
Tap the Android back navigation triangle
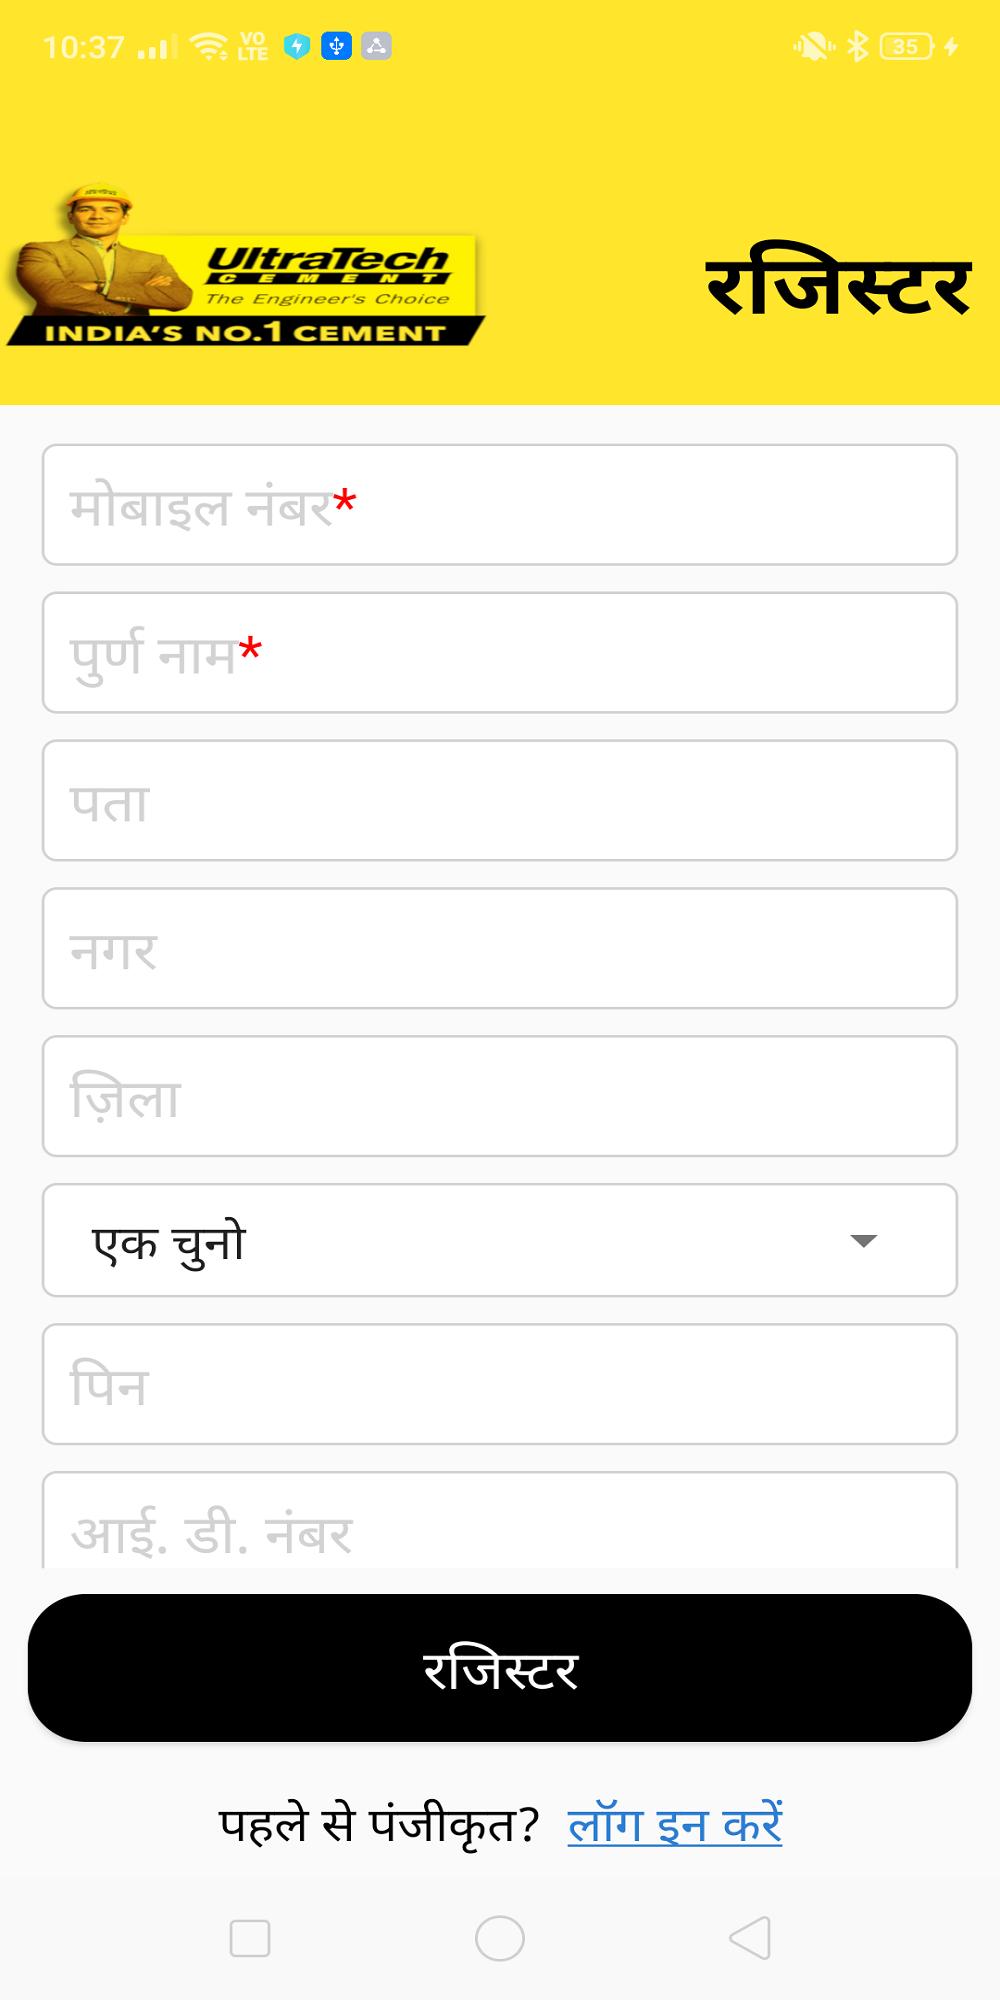(x=750, y=1938)
